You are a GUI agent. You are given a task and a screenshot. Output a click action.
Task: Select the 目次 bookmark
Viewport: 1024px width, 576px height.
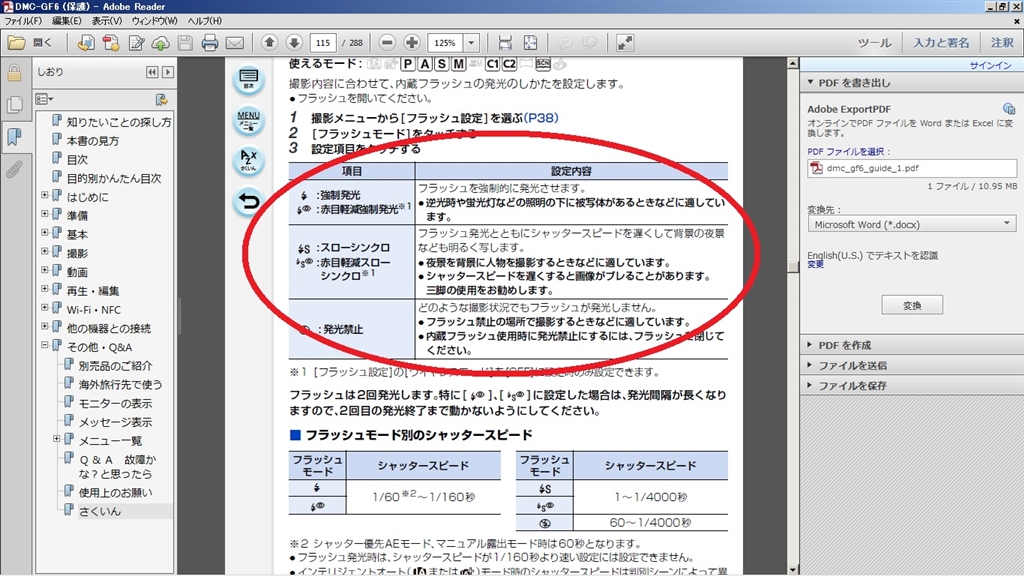click(77, 159)
